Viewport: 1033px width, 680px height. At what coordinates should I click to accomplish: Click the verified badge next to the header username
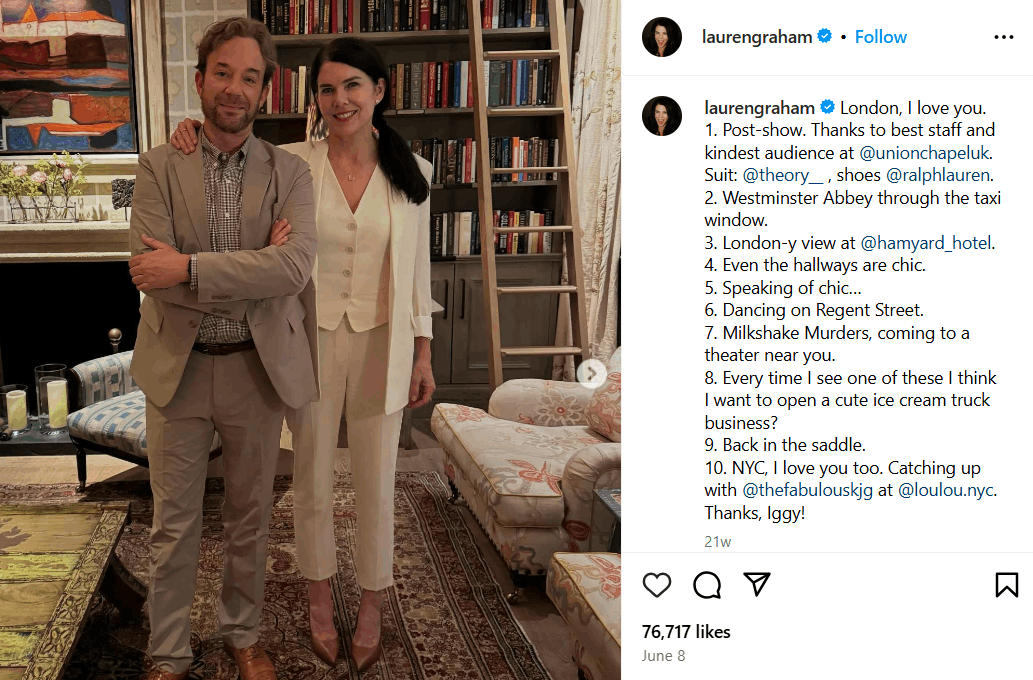[824, 36]
